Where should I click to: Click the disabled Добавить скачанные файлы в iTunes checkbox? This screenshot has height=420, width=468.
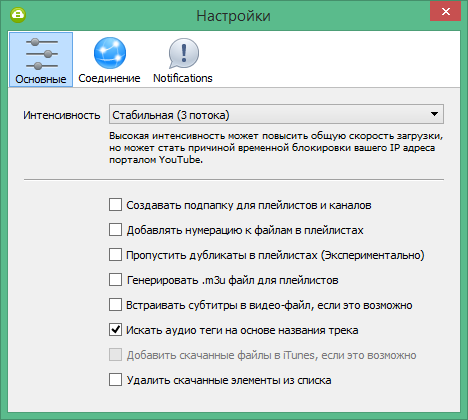115,355
